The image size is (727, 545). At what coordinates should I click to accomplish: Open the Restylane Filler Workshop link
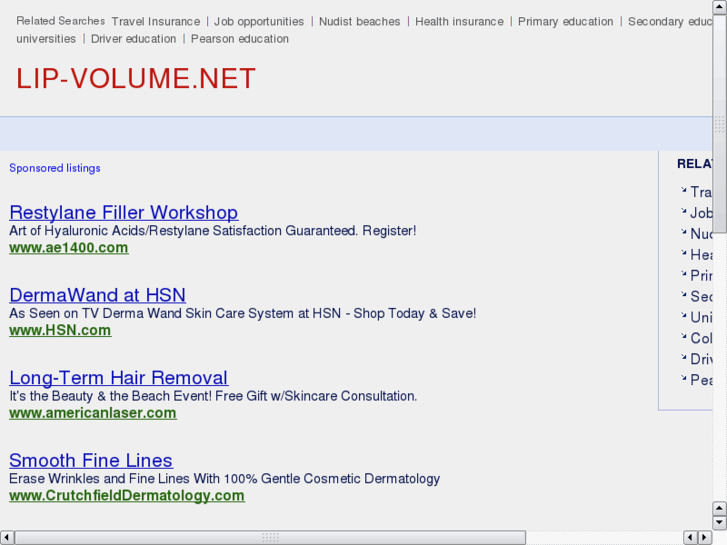(124, 212)
